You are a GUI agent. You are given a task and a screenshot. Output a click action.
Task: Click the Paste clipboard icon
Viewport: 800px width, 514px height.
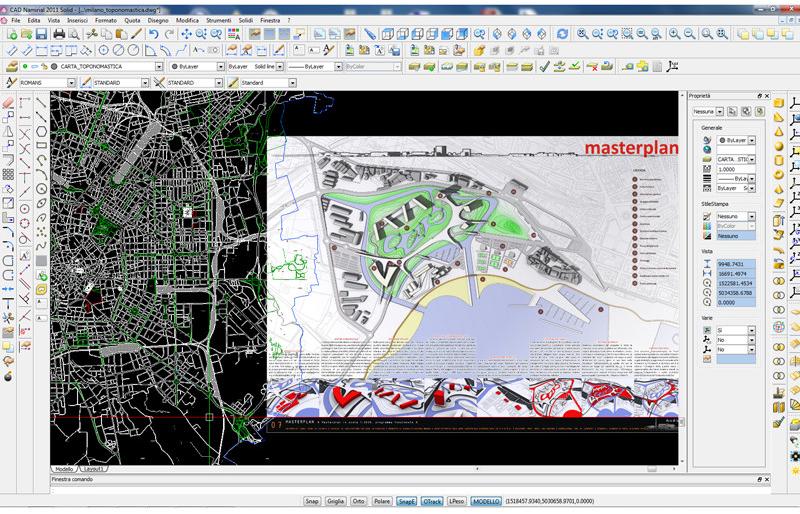click(x=122, y=34)
